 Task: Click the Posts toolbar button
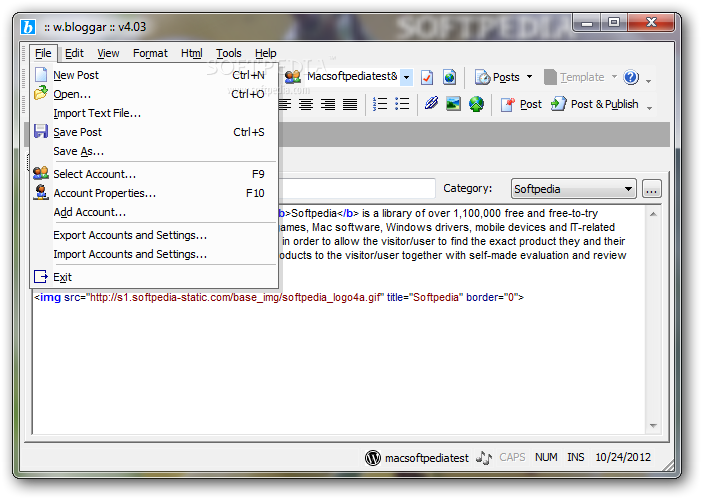click(x=497, y=77)
